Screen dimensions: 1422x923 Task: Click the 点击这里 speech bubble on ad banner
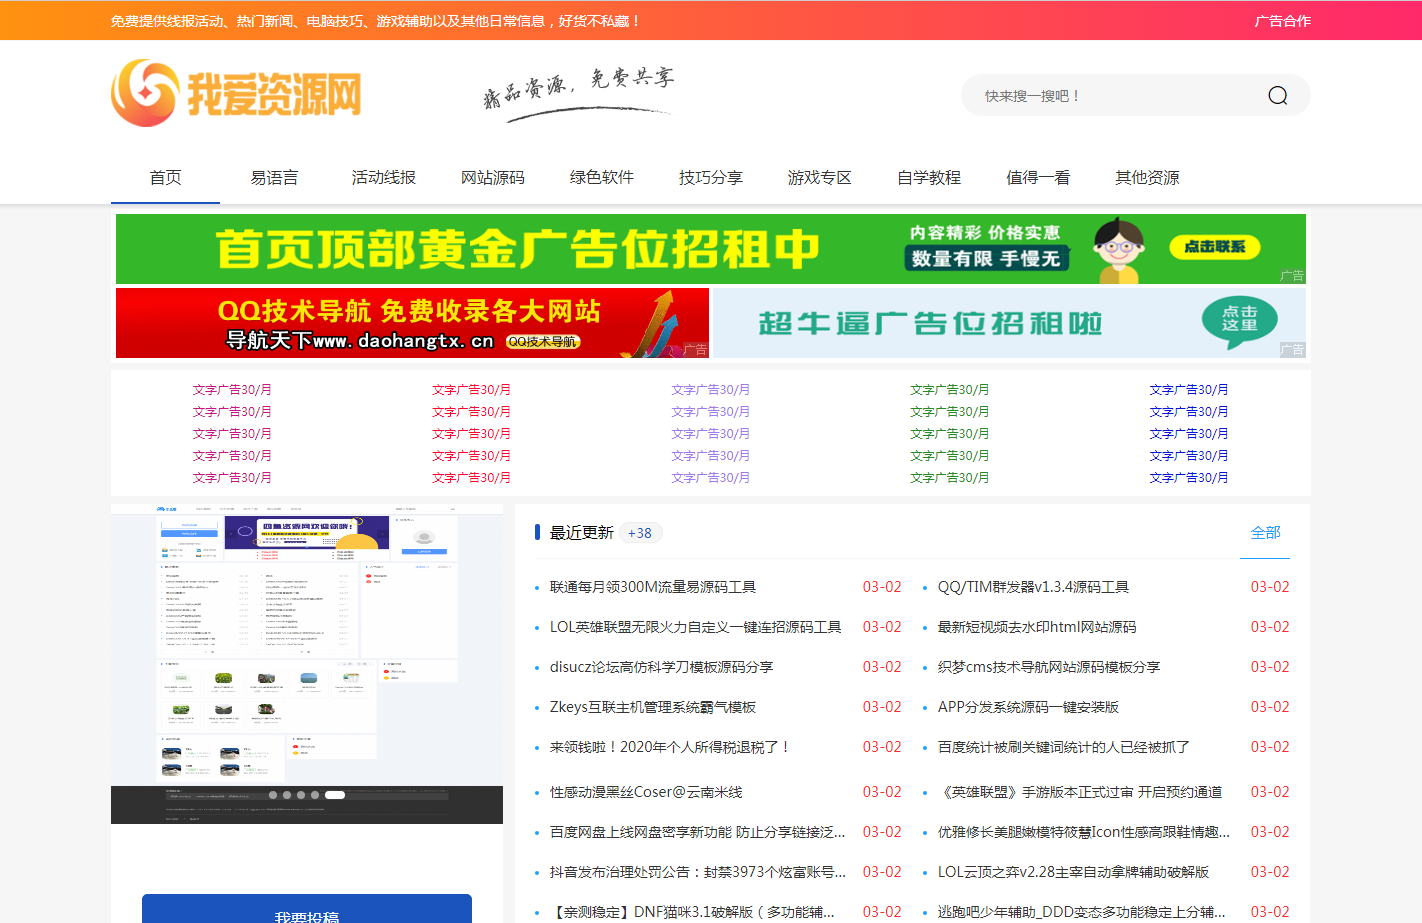(x=1239, y=322)
